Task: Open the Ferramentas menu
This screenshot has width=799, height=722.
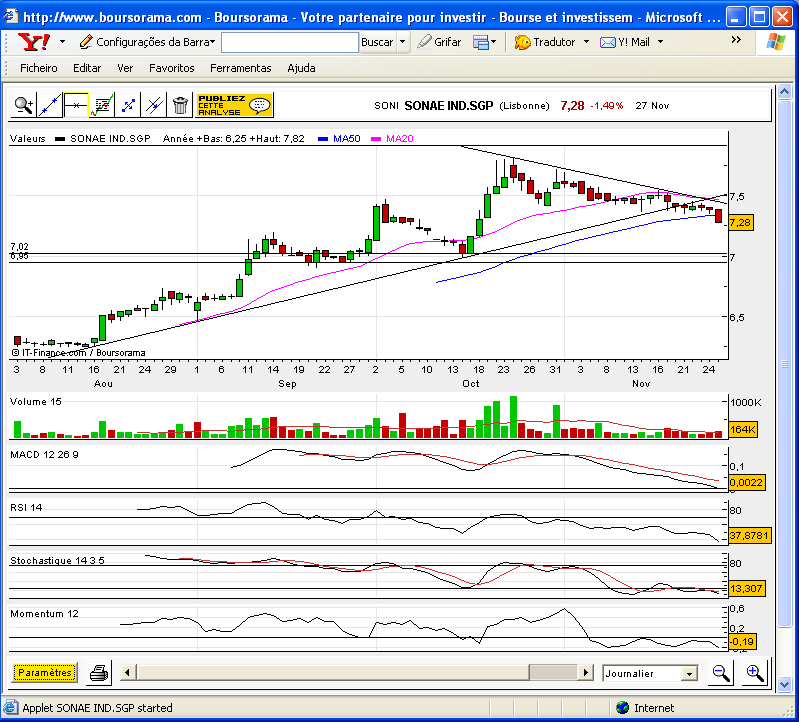Action: coord(241,68)
